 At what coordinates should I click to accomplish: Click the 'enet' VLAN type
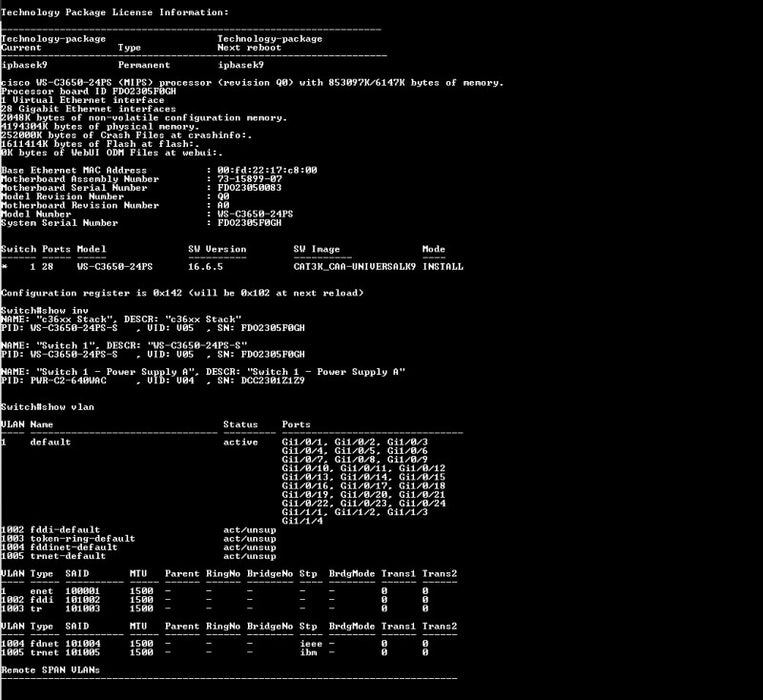coord(42,591)
